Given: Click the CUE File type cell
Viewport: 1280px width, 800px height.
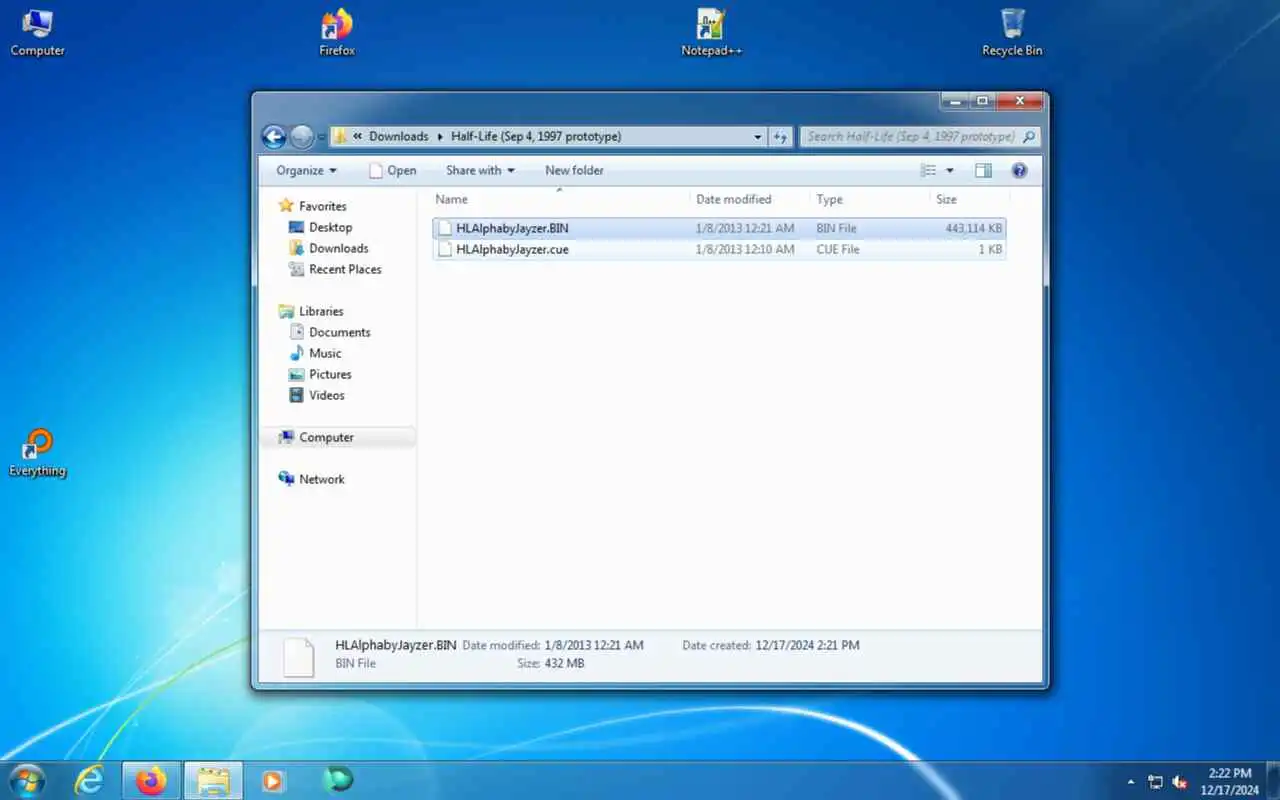Looking at the screenshot, I should click(837, 249).
